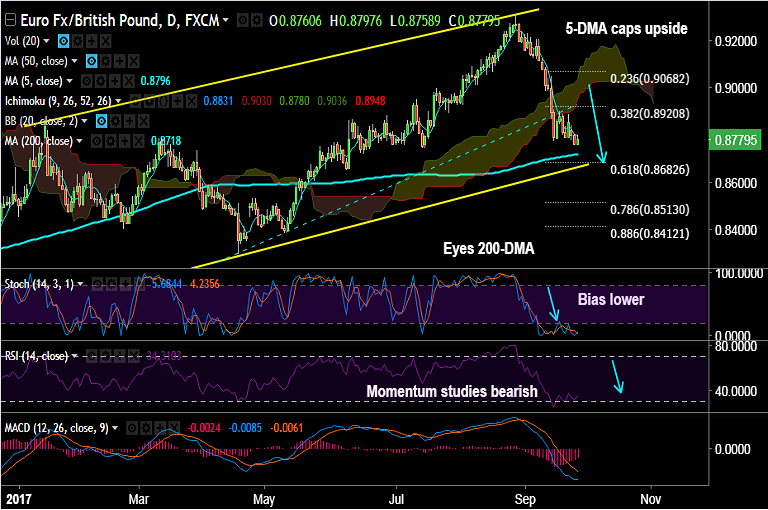Open MACD indicator settings gear
Viewport: 768px width, 510px height.
point(146,428)
